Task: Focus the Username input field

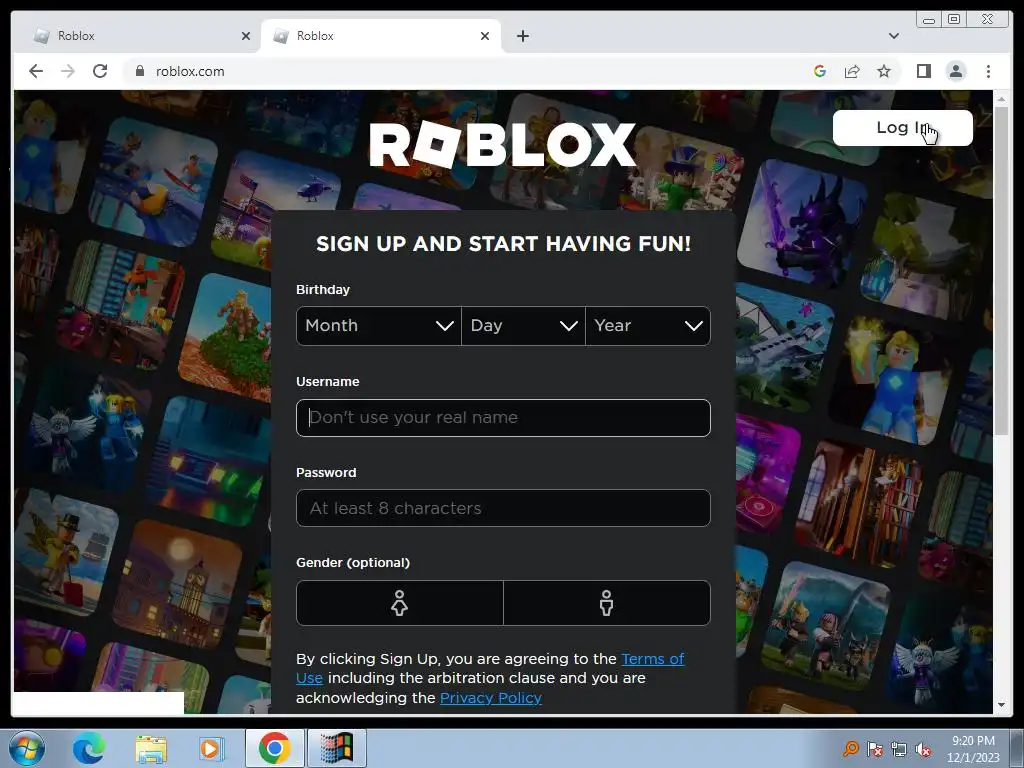Action: click(503, 418)
